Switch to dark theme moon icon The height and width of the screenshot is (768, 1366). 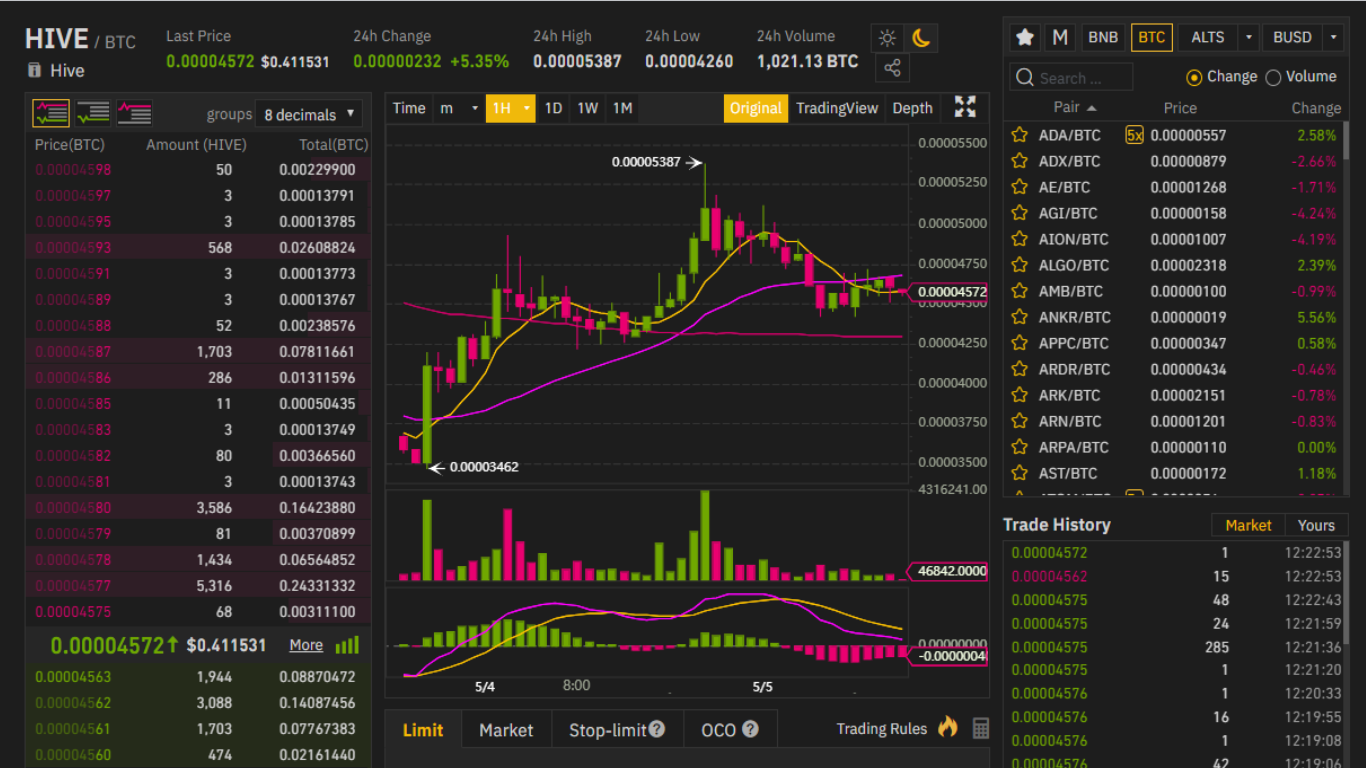click(921, 39)
